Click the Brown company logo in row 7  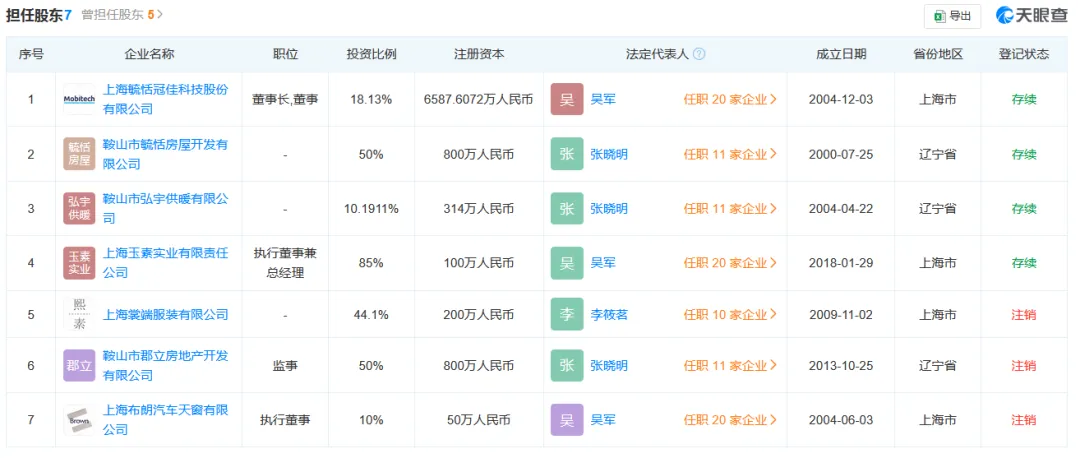(79, 420)
